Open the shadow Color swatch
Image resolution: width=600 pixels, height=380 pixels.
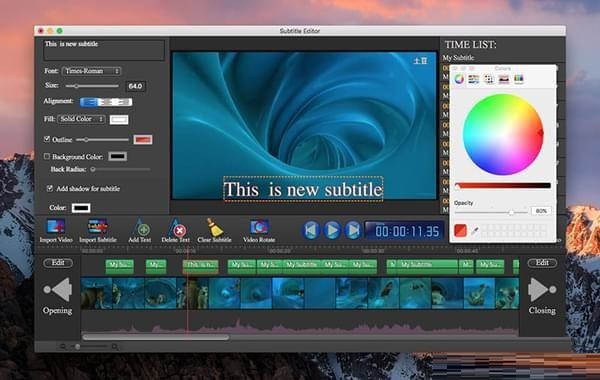[81, 208]
